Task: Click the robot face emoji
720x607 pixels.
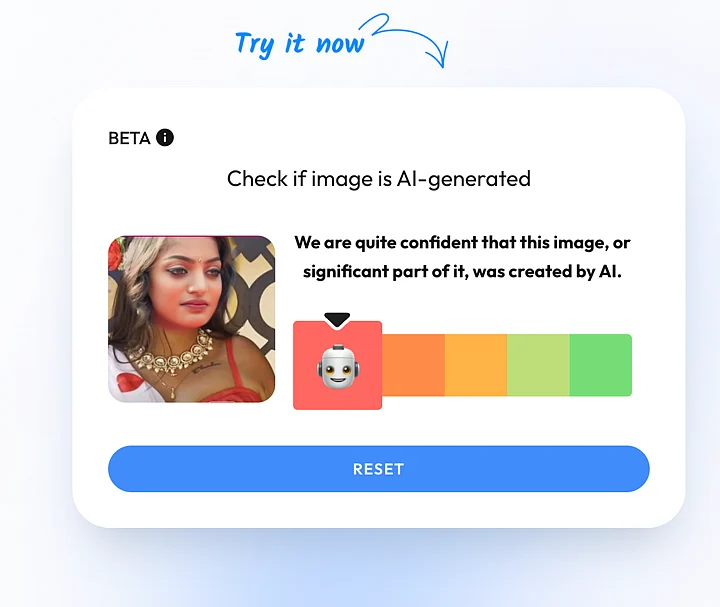Action: 338,366
